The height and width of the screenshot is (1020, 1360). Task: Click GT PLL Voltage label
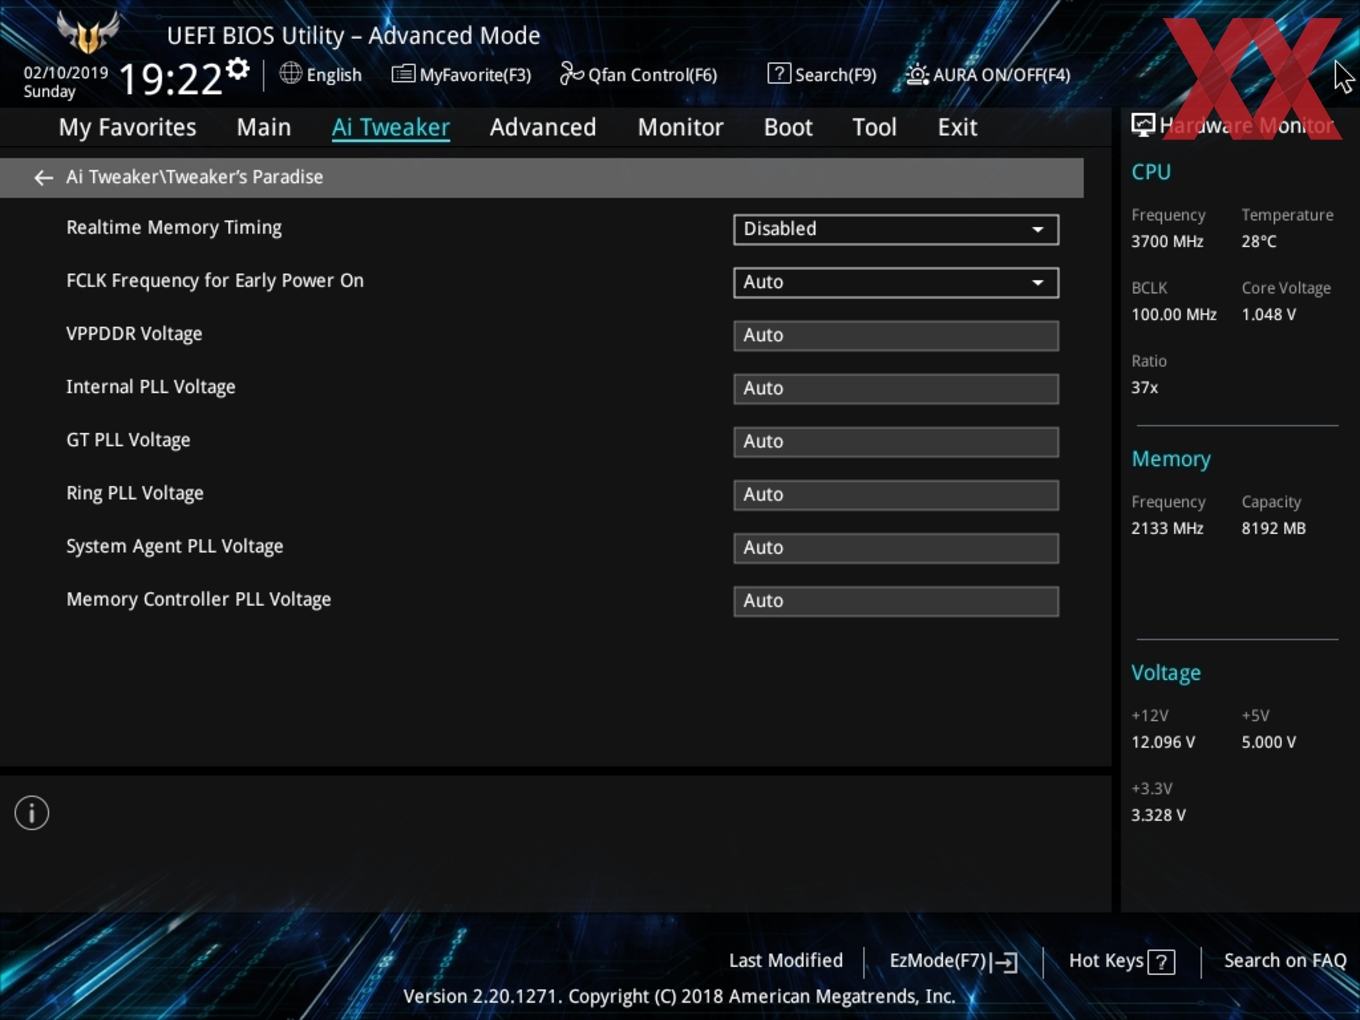128,440
